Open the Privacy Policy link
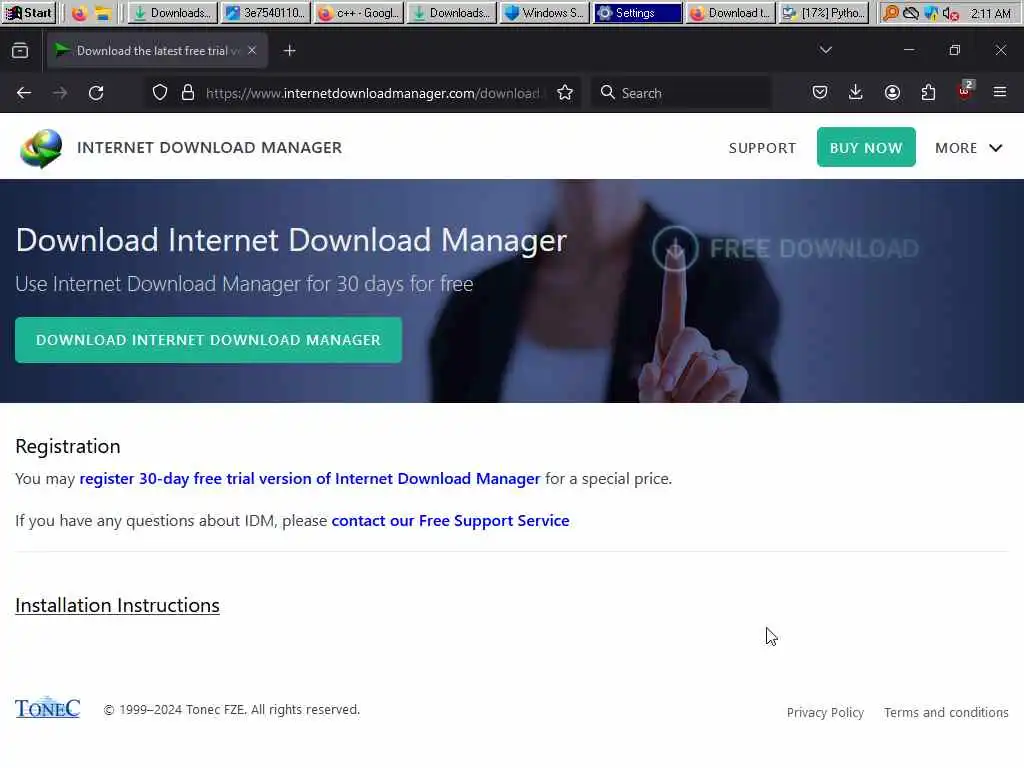 (x=825, y=712)
